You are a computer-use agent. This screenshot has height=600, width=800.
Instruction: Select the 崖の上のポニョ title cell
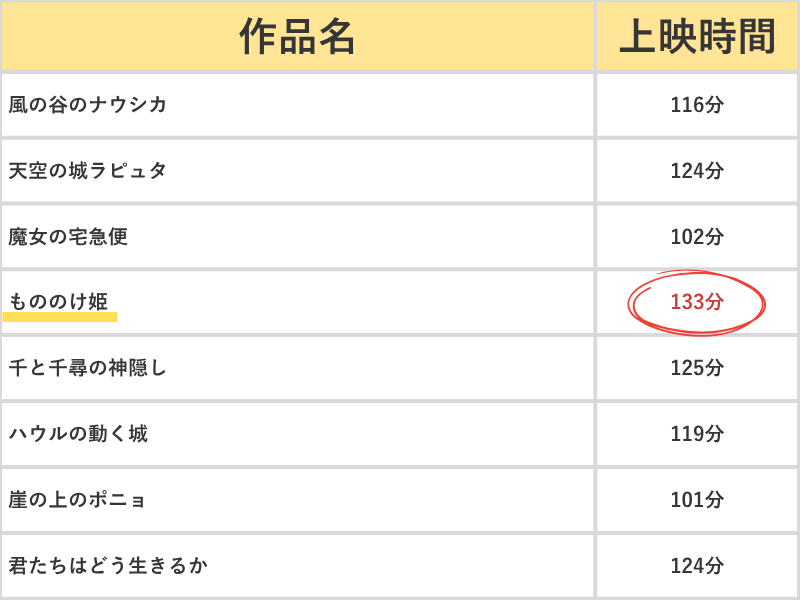coord(297,499)
